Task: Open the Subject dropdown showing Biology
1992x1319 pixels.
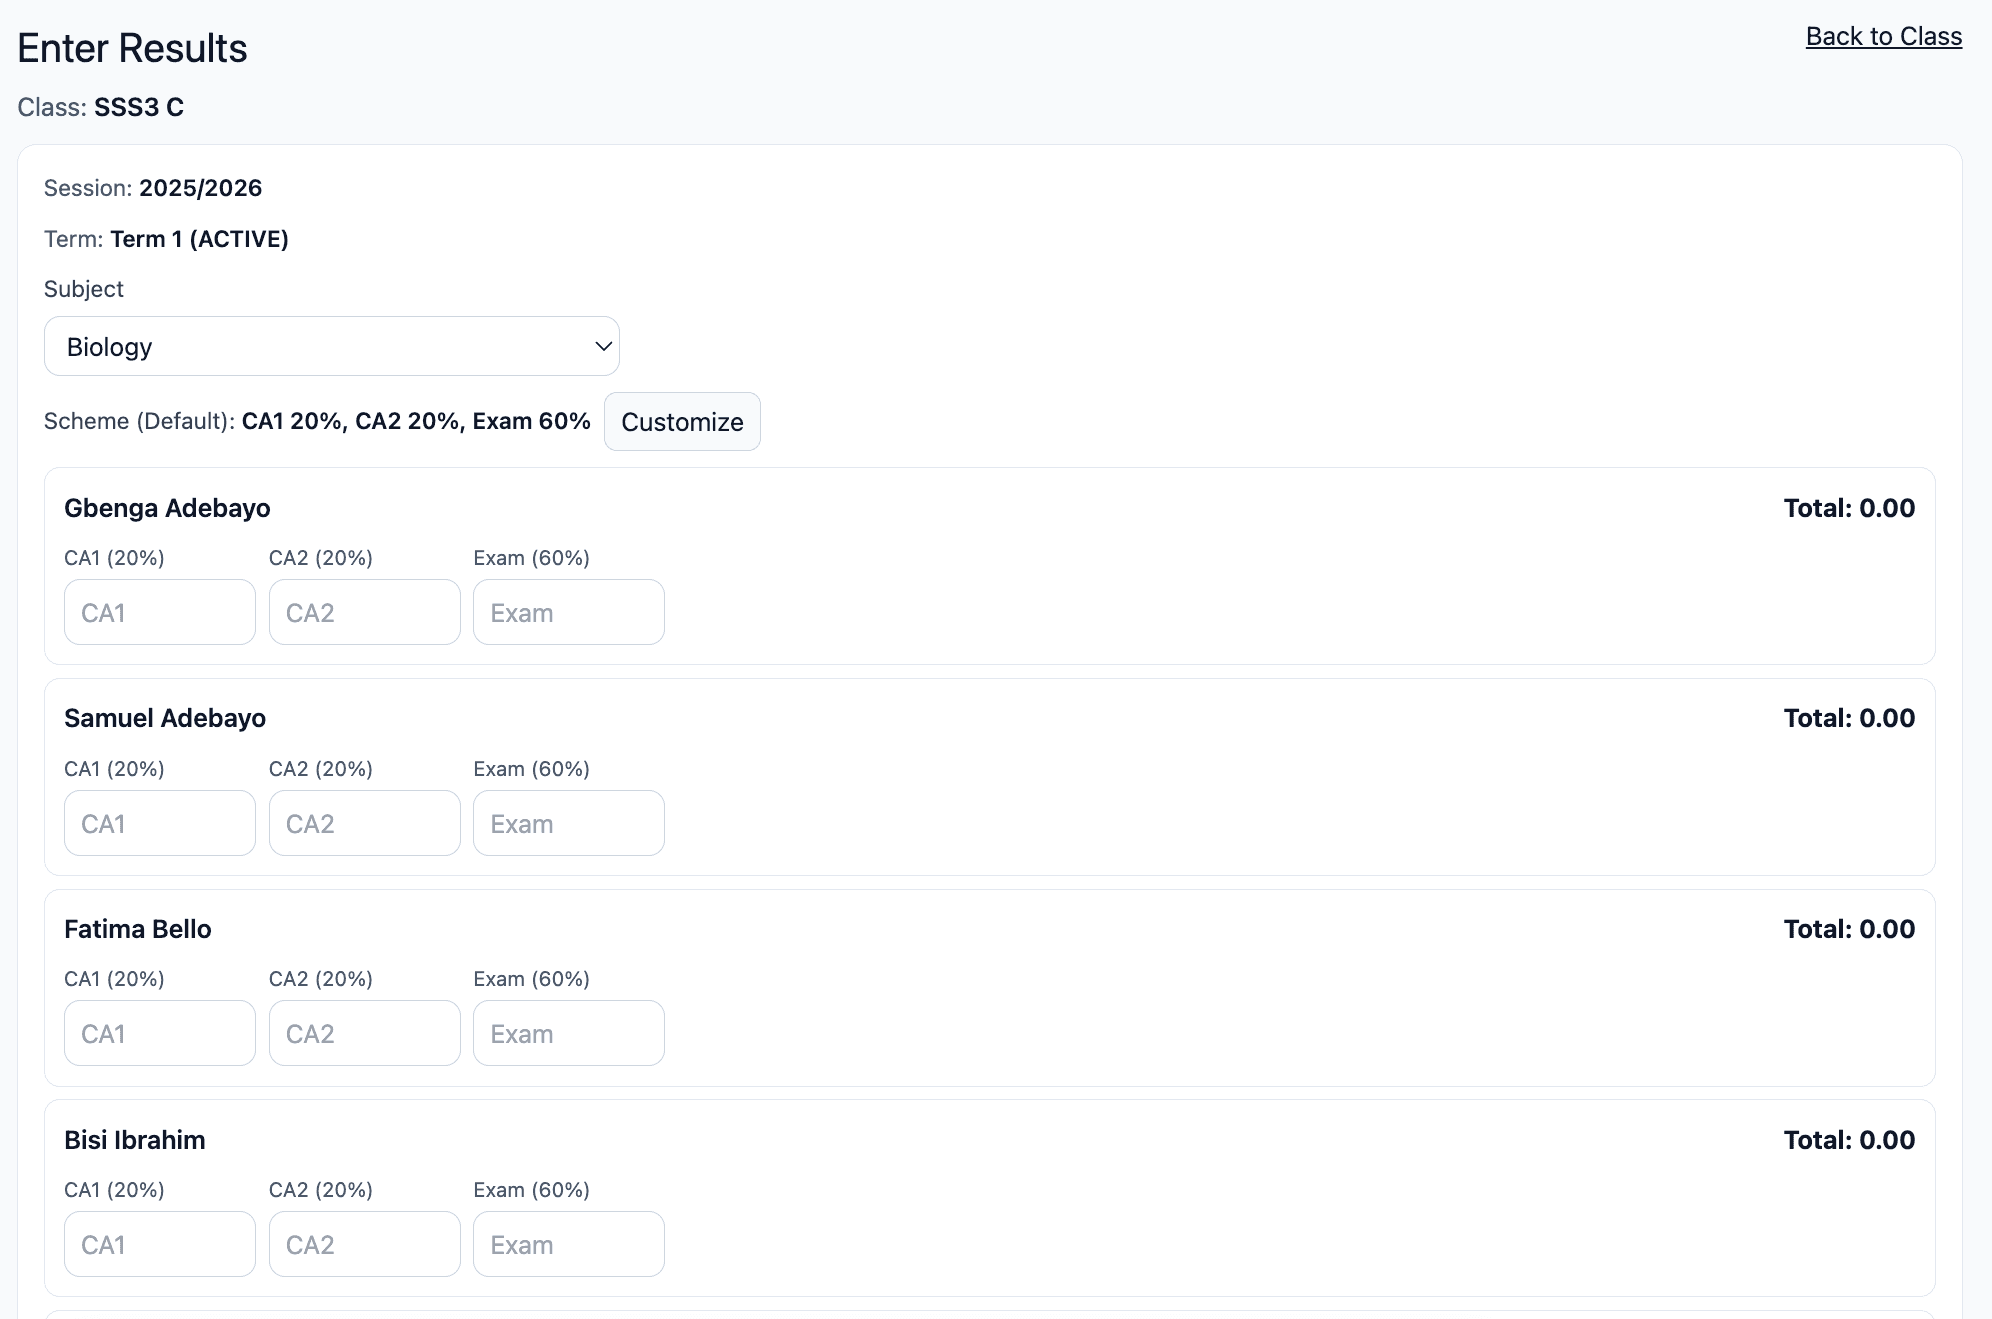Action: point(330,346)
